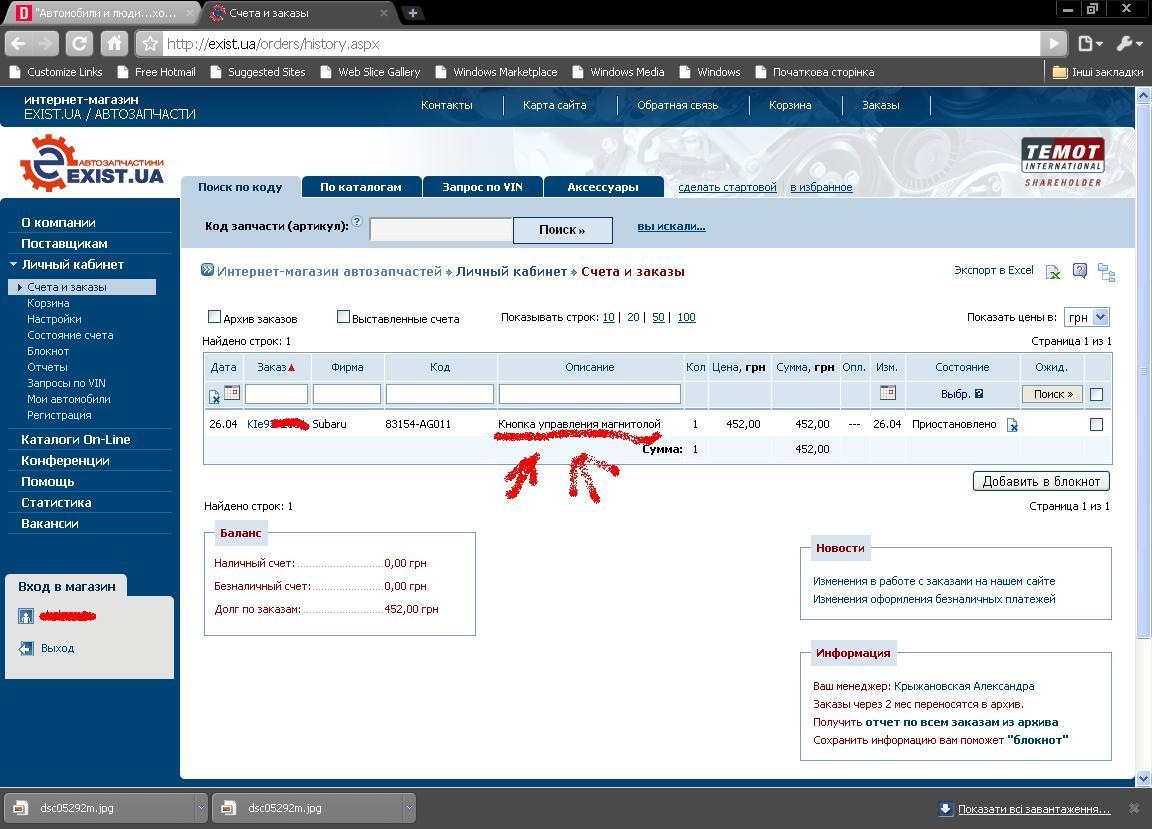The width and height of the screenshot is (1152, 829).
Task: Click the help question icon near Export
Action: point(1079,271)
